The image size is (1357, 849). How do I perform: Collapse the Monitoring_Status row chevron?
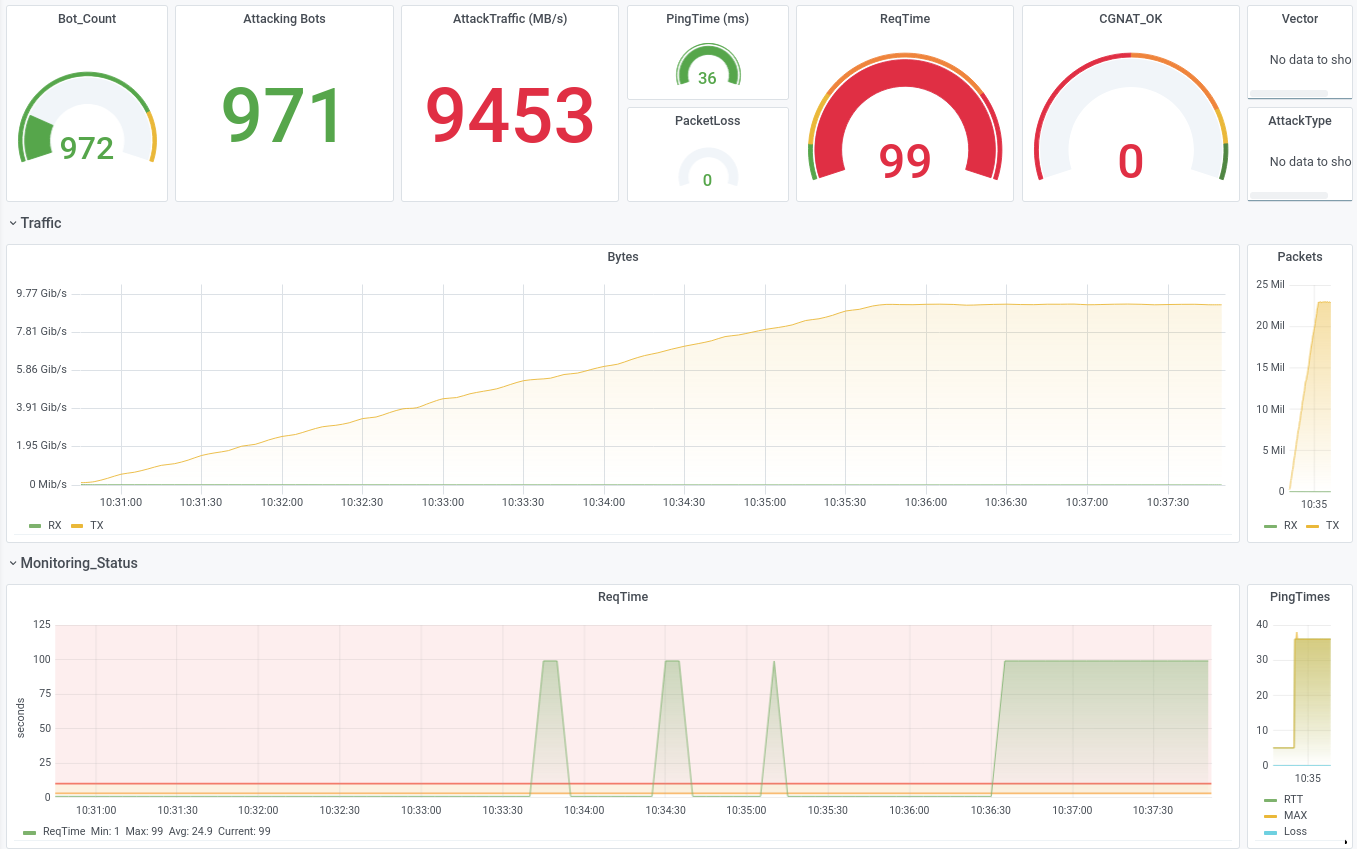pos(12,563)
